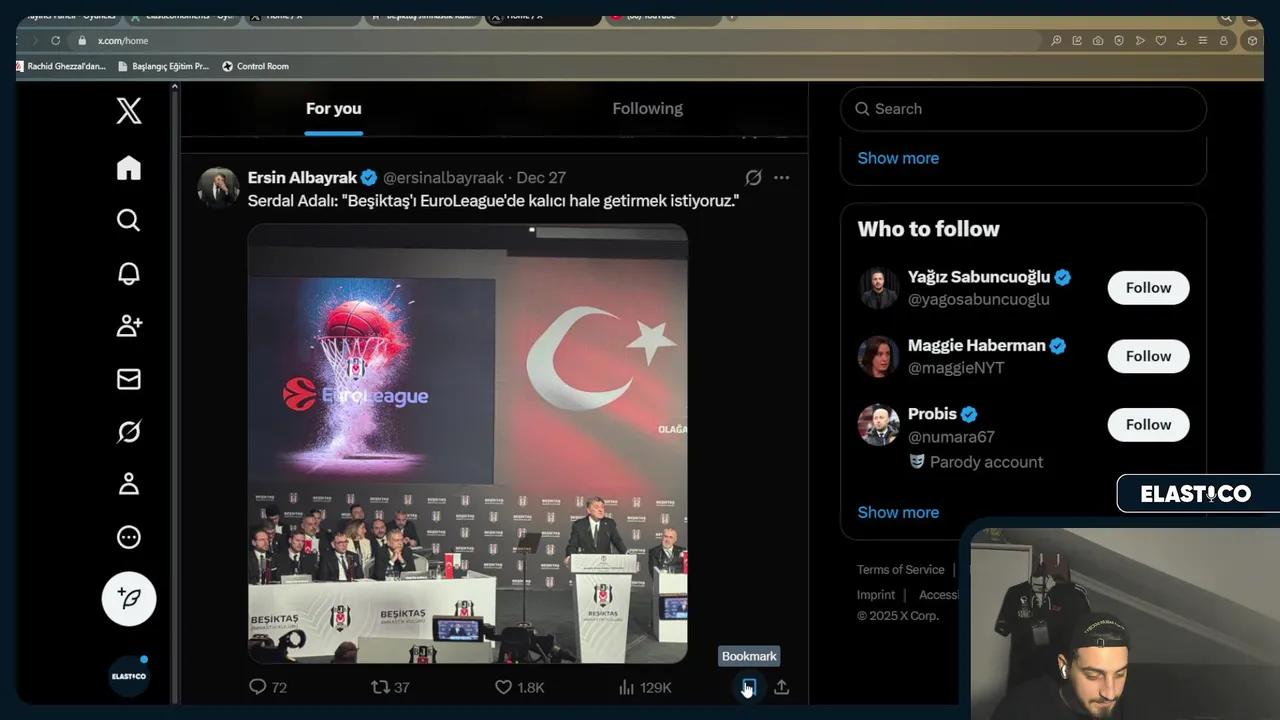Follow Yağız Sabuncuoğlu
Screen dimensions: 1280x720
coord(1148,288)
